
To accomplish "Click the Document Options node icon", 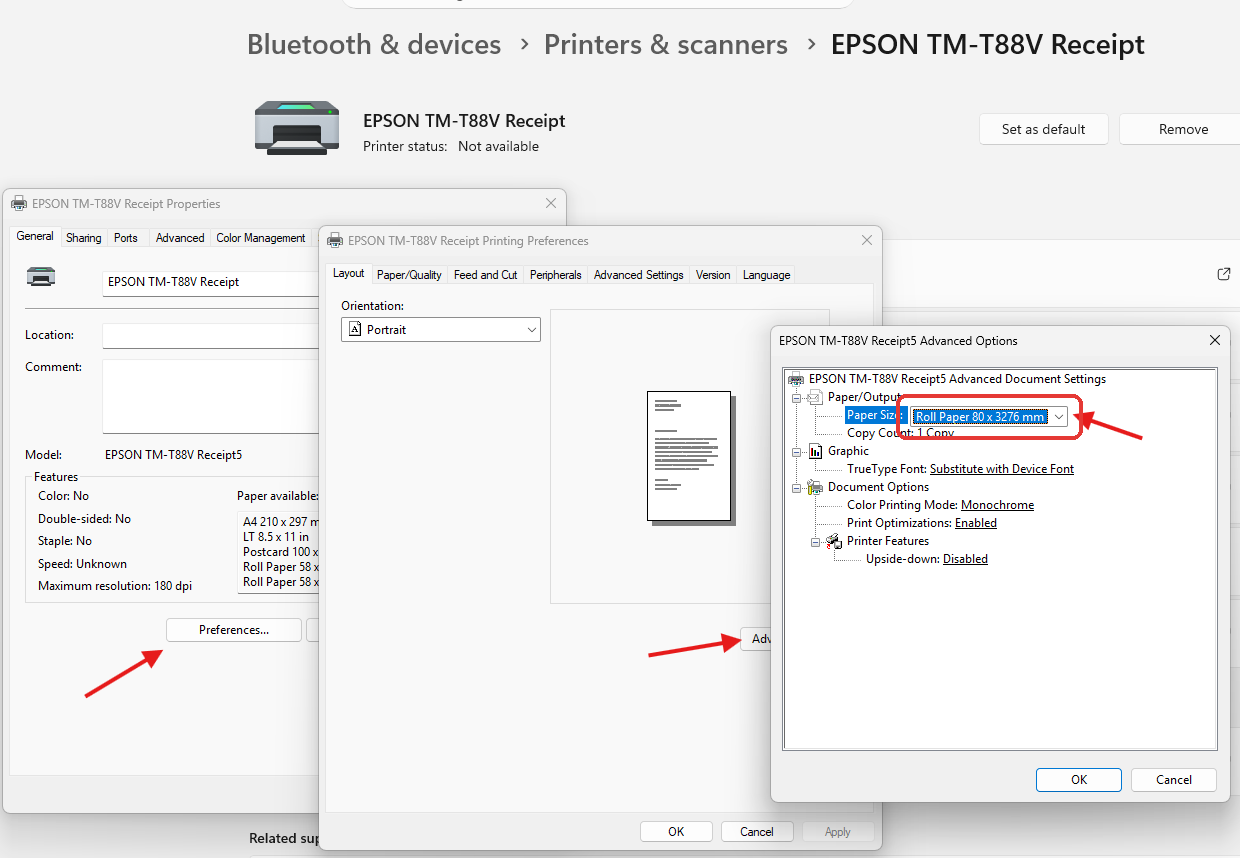I will (815, 487).
